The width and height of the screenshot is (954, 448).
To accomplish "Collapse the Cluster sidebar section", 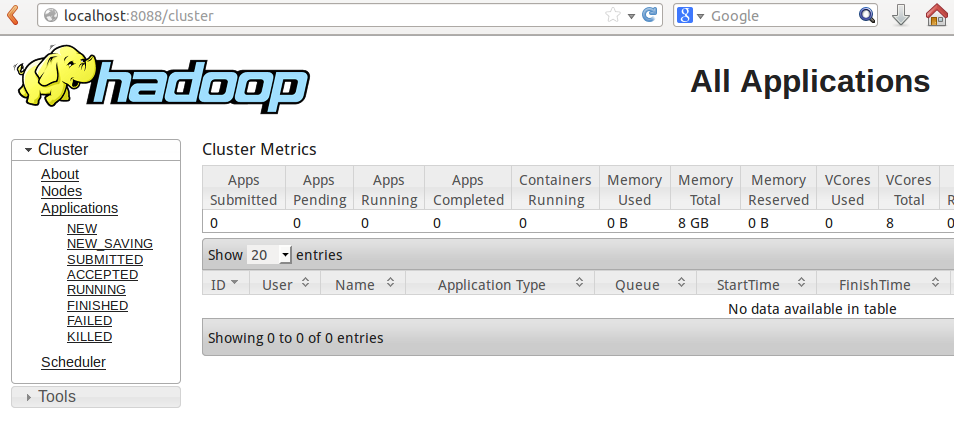I will (x=96, y=150).
